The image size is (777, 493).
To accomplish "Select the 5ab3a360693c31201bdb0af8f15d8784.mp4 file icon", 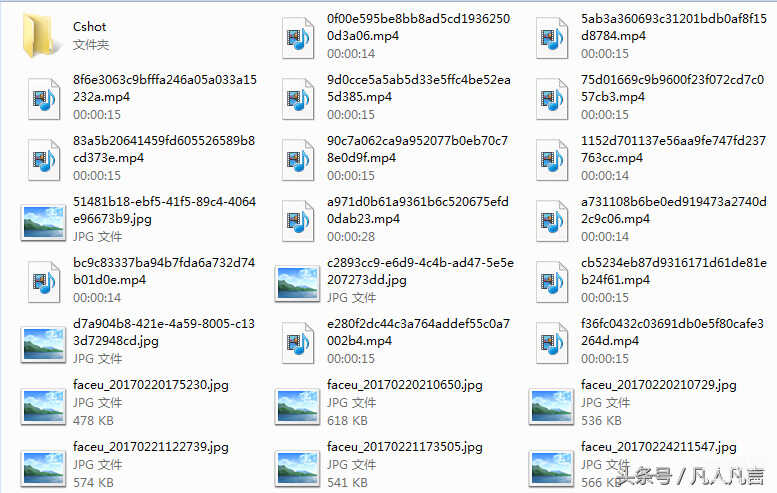I will pyautogui.click(x=552, y=38).
